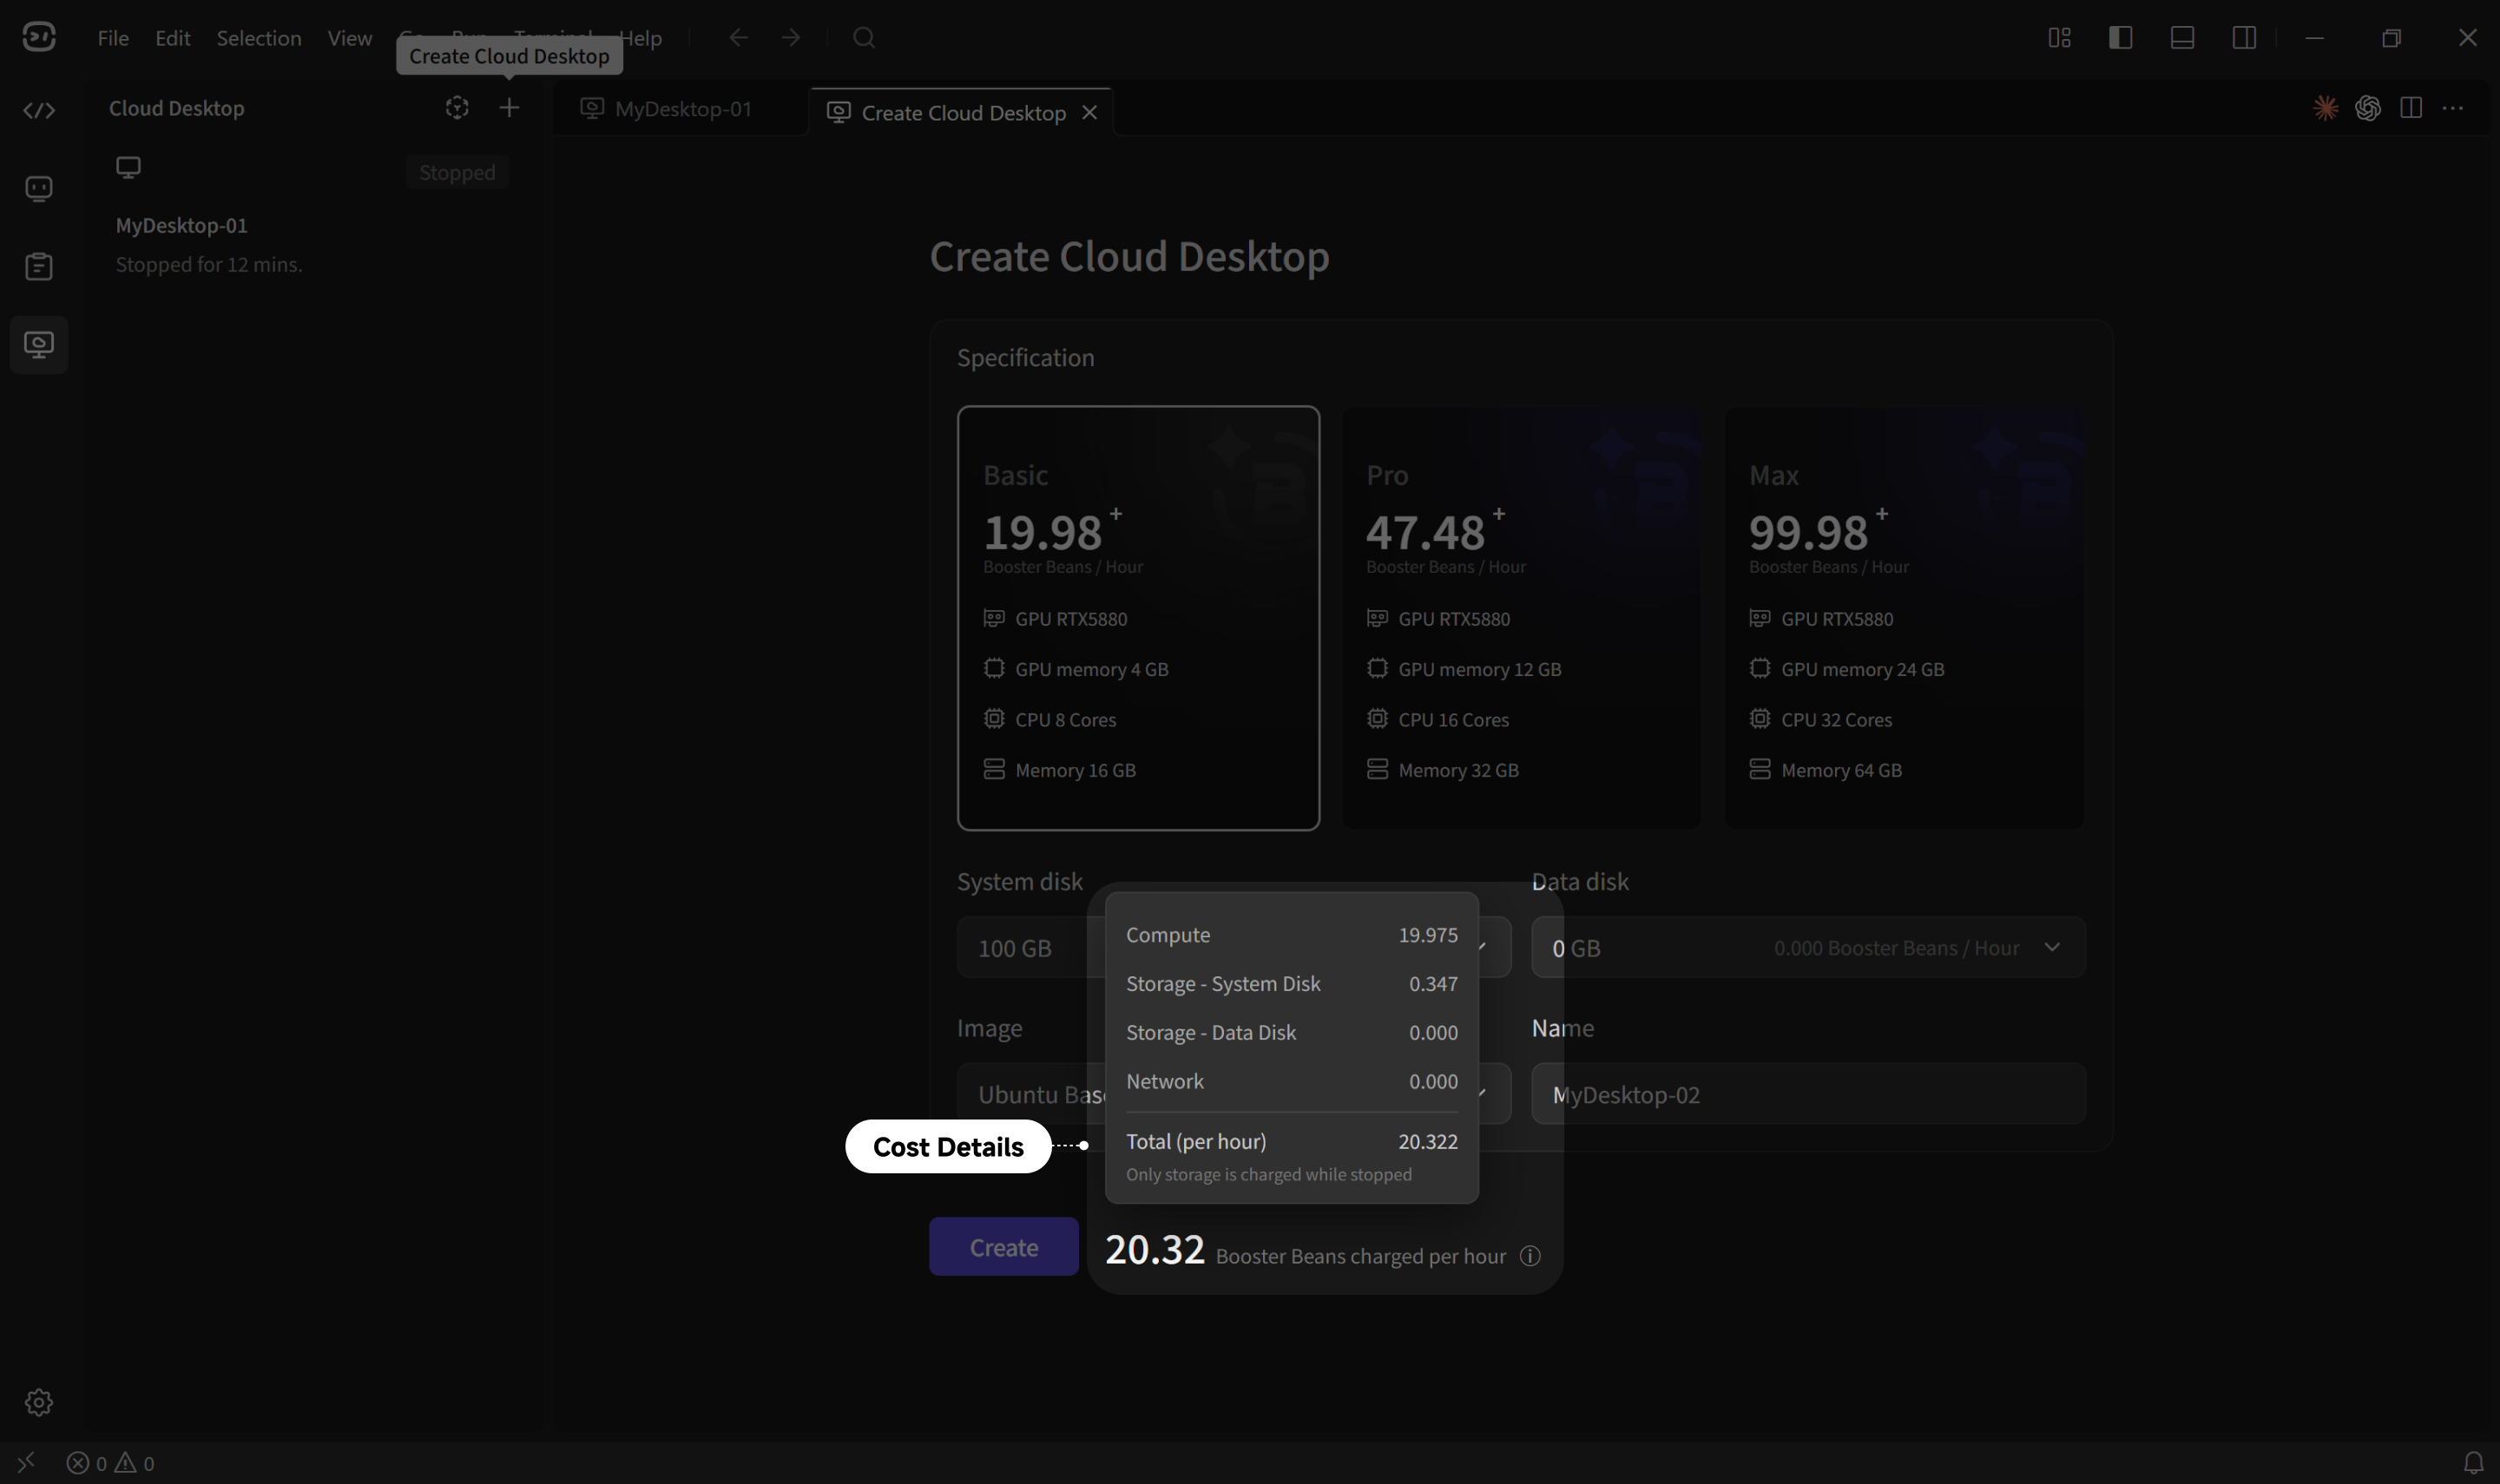Toggle the primary side bar icon
Screen dimensions: 2500x1484
(x=2121, y=38)
